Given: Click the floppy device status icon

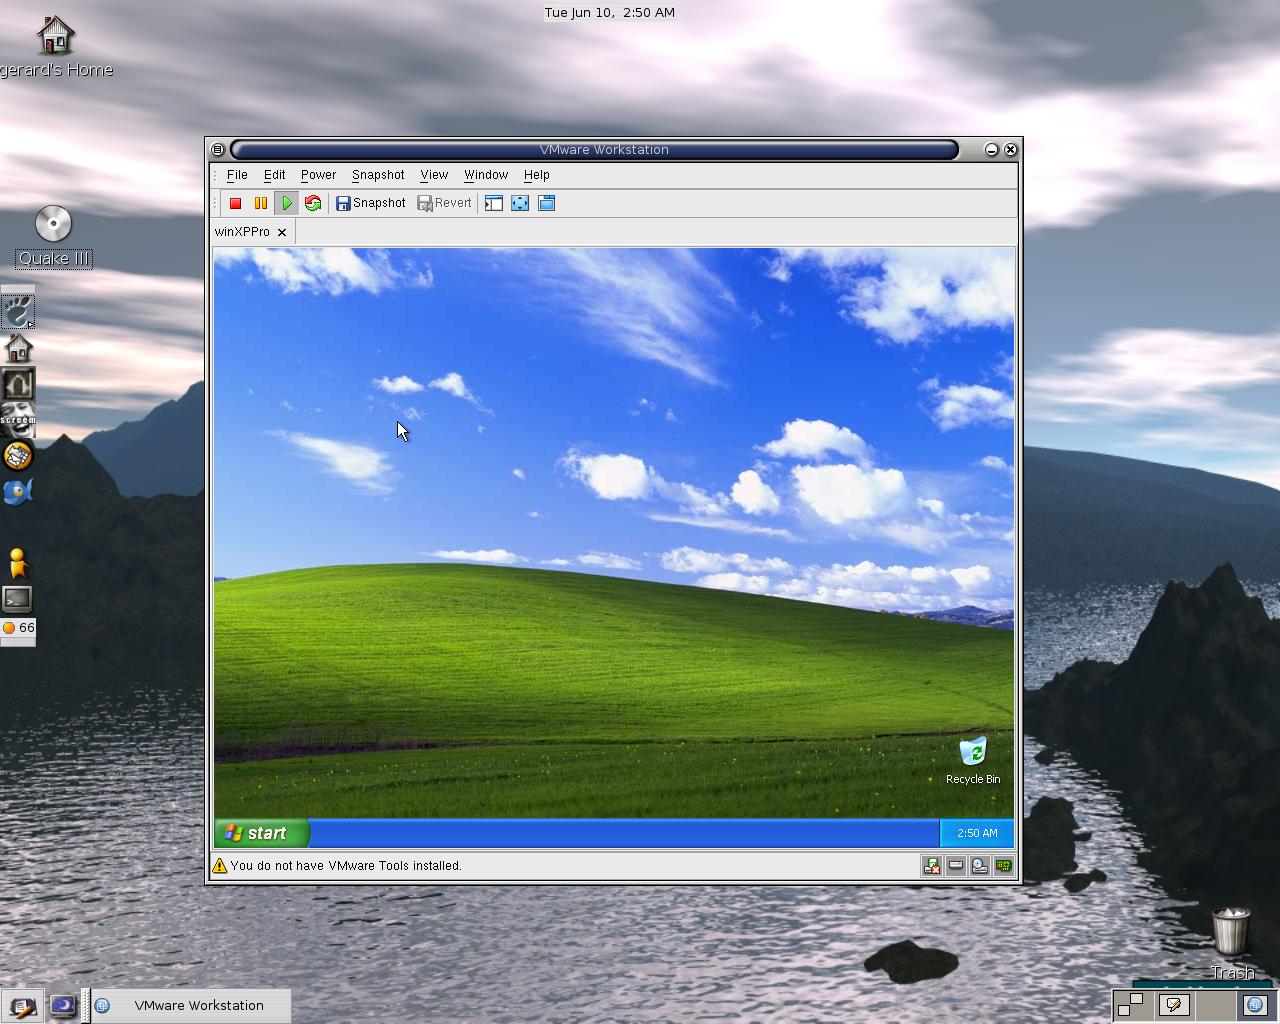Looking at the screenshot, I should tap(932, 866).
